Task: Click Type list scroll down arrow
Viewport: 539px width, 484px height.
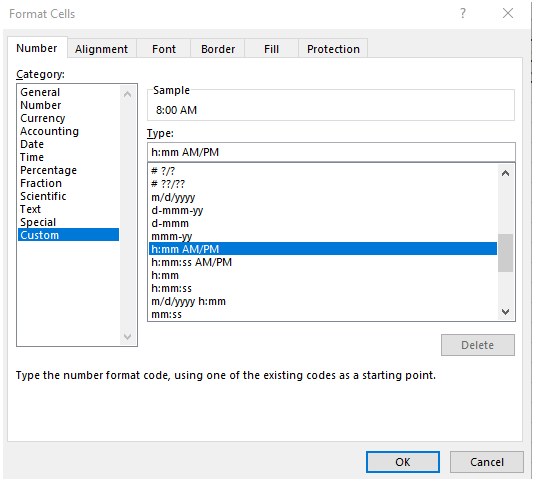Action: [505, 312]
